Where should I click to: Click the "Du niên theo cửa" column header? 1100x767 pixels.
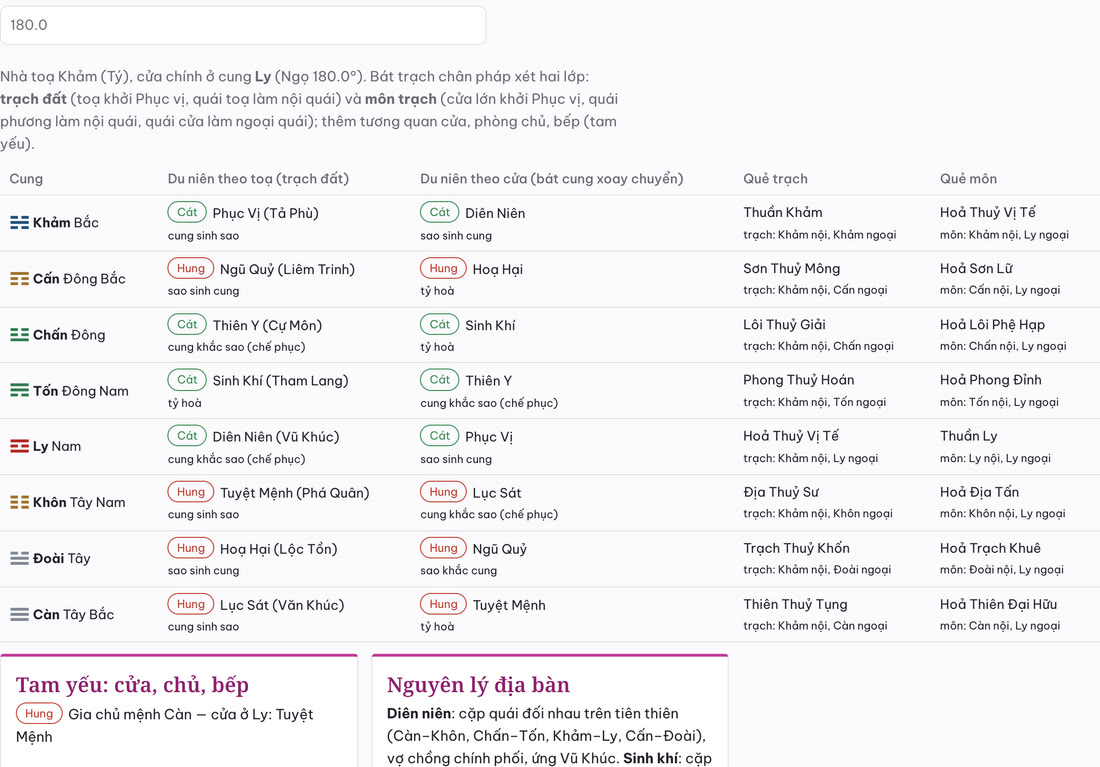coord(551,179)
